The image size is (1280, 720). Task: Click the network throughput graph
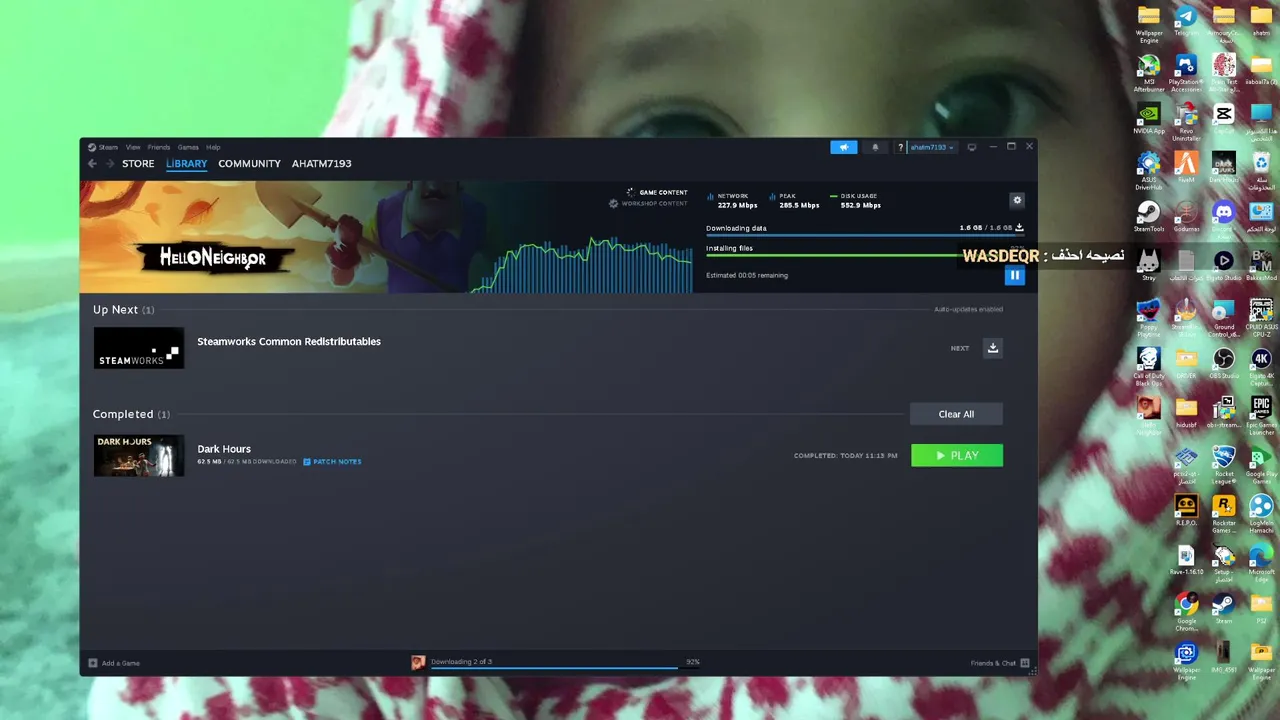582,264
